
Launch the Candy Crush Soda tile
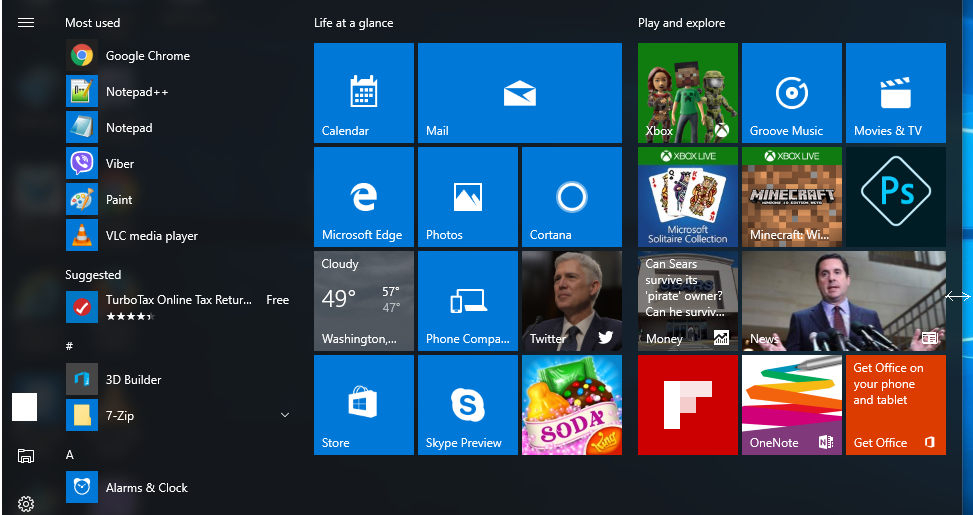point(572,405)
